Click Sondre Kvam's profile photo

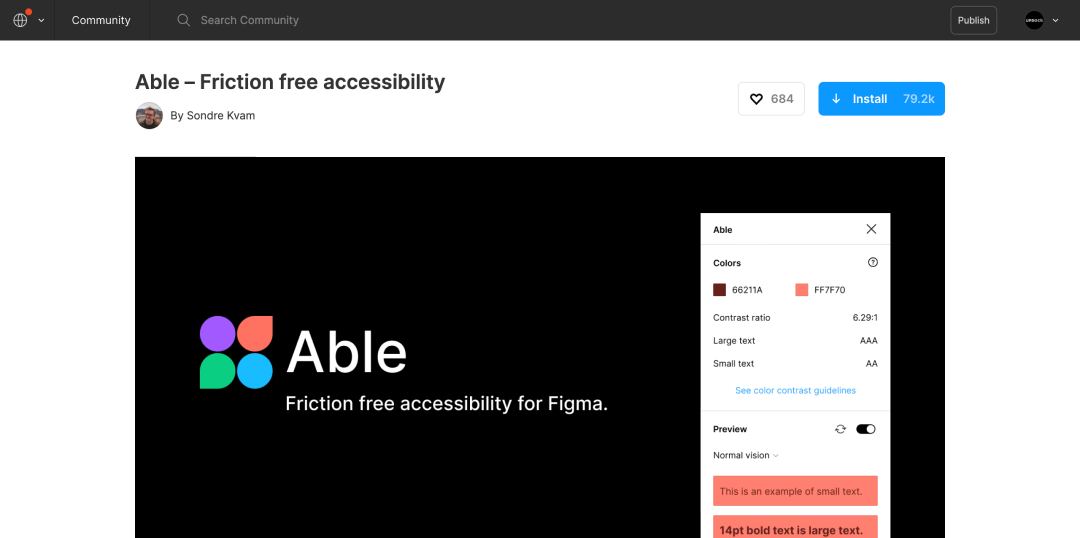click(x=149, y=116)
